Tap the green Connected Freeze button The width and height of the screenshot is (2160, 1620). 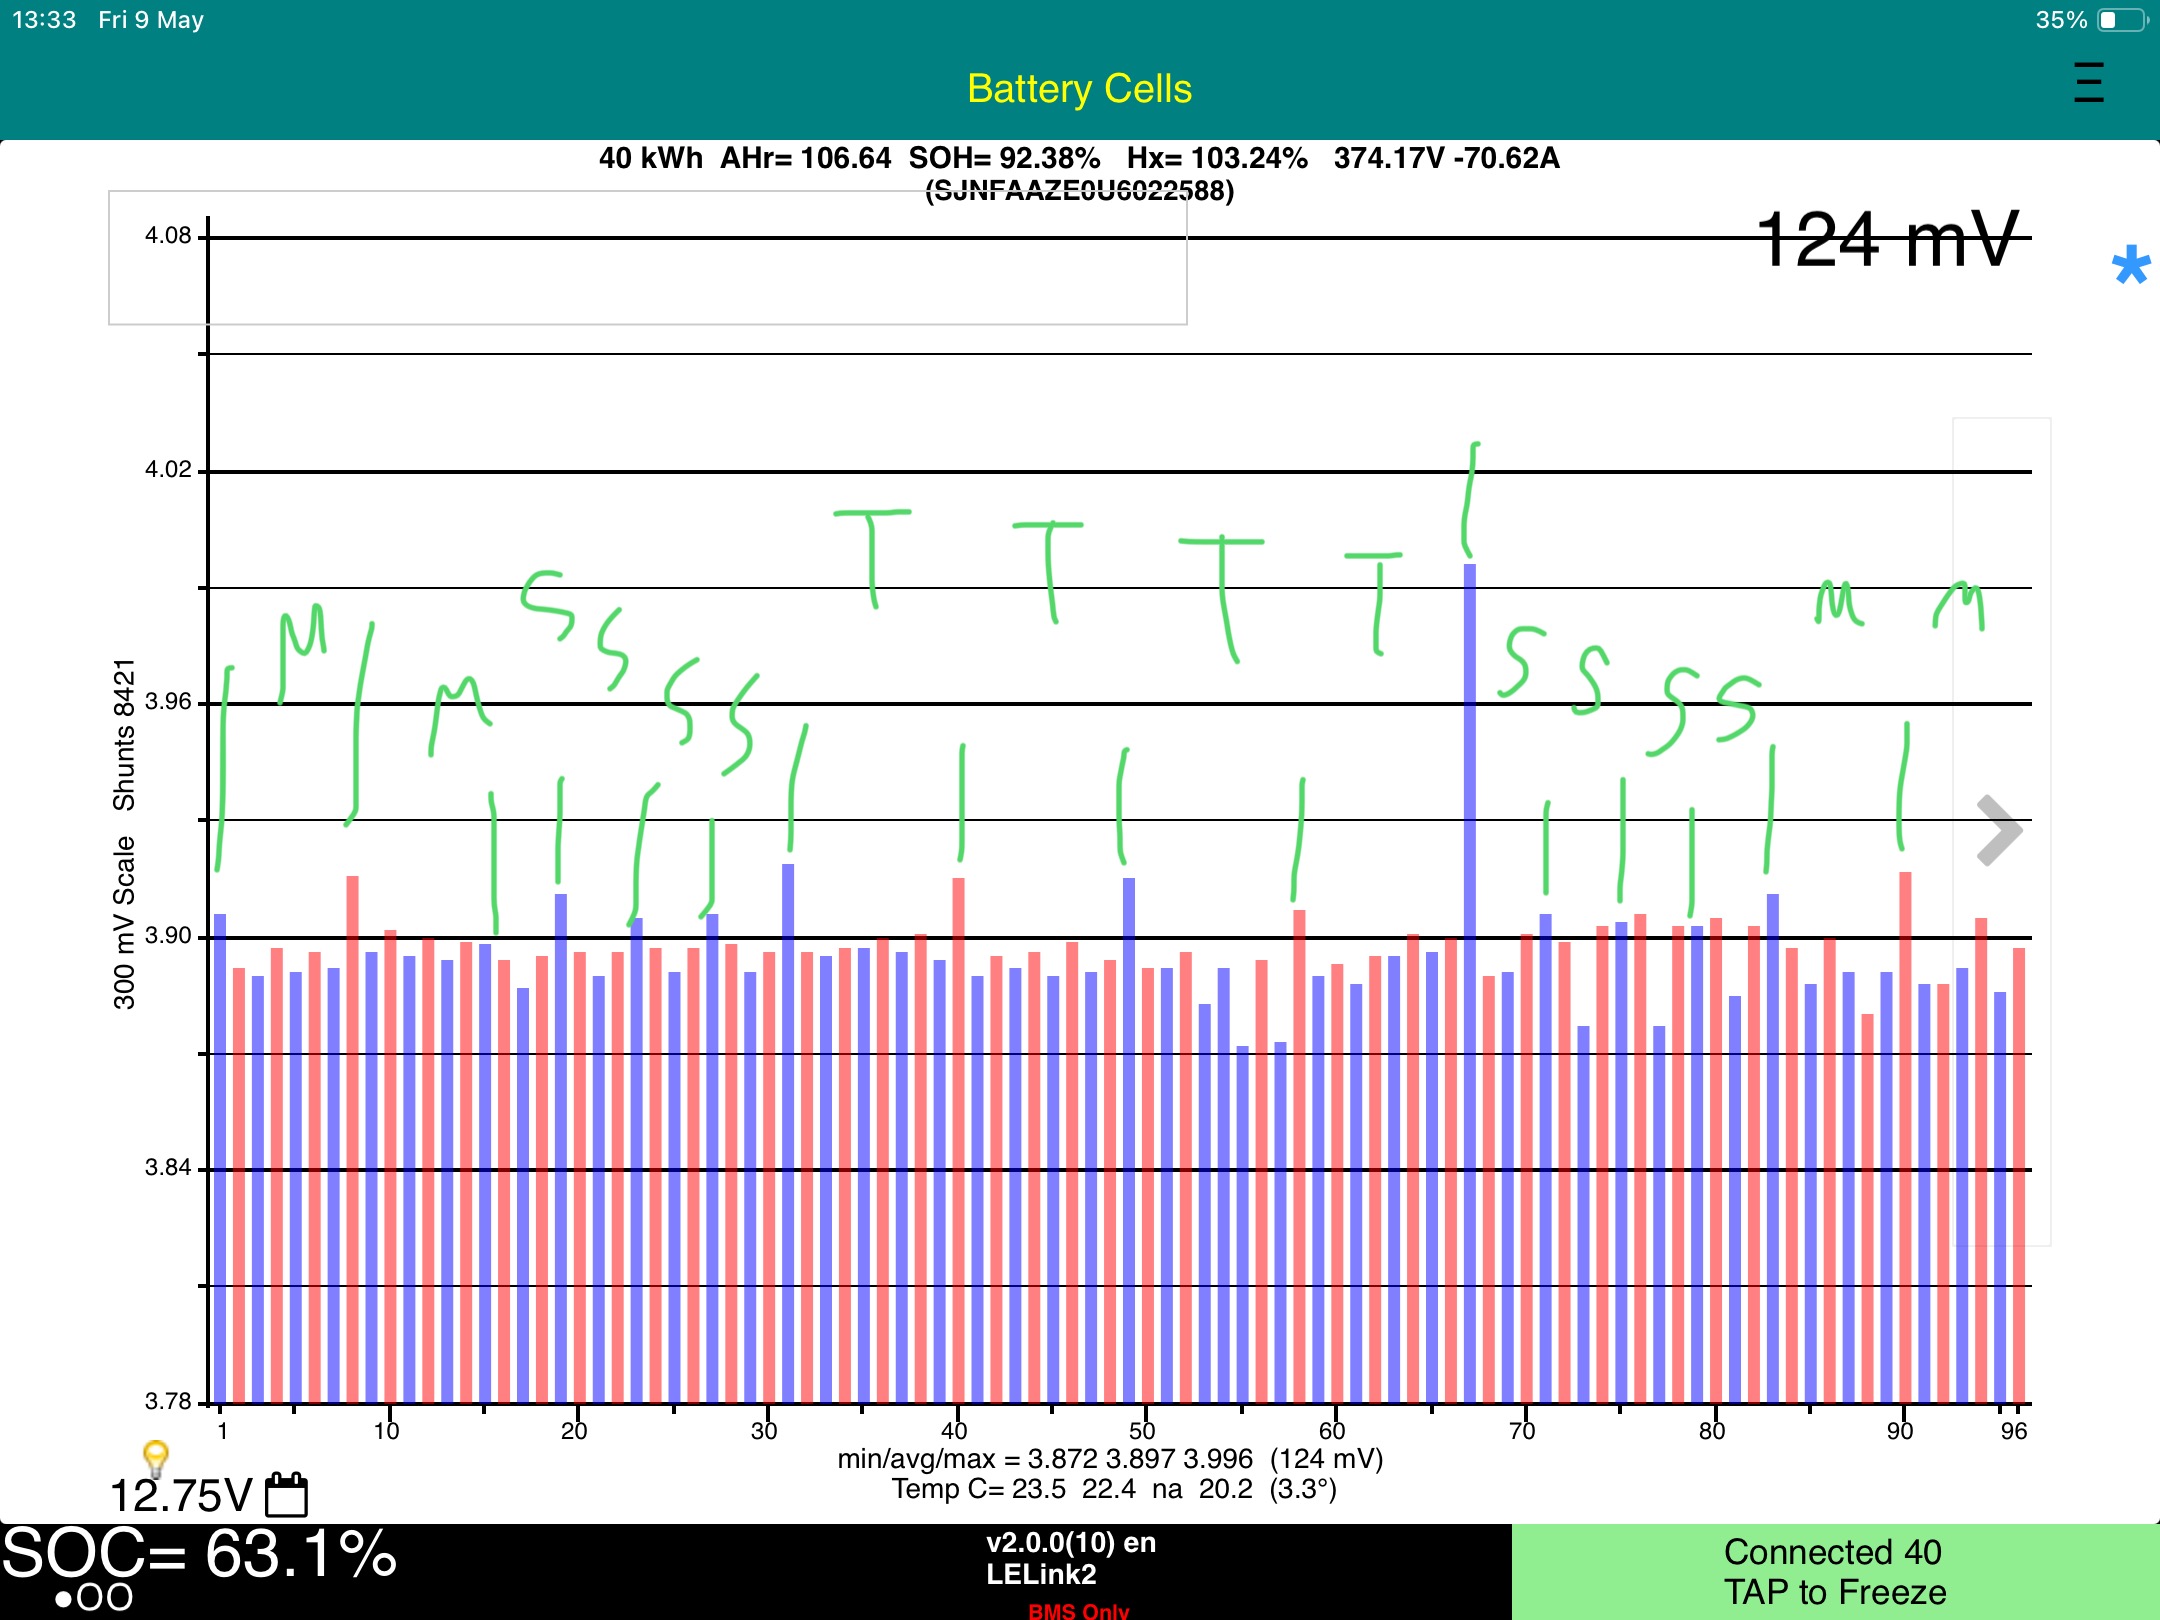click(1834, 1571)
